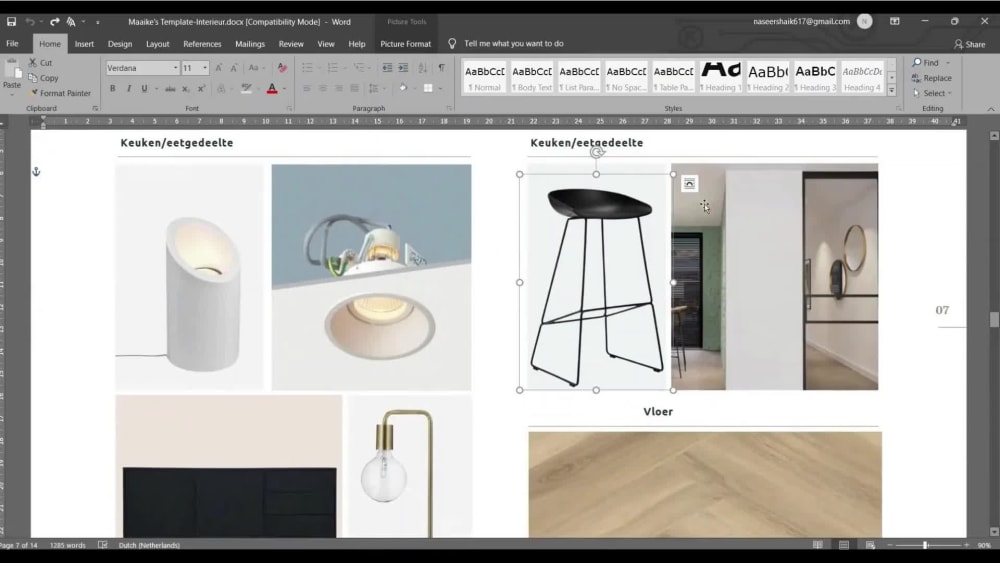Apply superscript formatting
Viewport: 1000px width, 563px height.
(x=201, y=89)
